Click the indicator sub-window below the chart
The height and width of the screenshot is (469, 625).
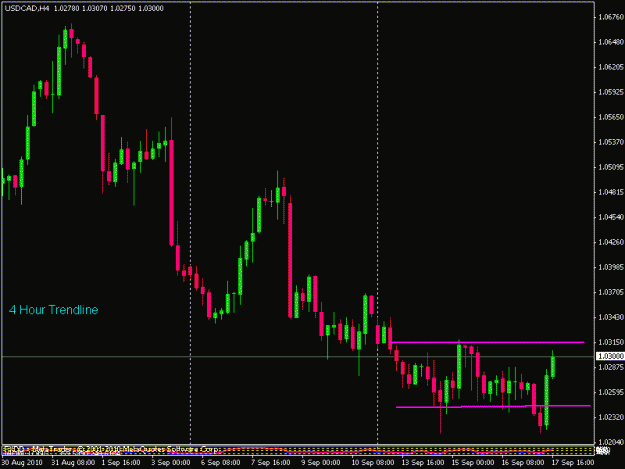298,451
